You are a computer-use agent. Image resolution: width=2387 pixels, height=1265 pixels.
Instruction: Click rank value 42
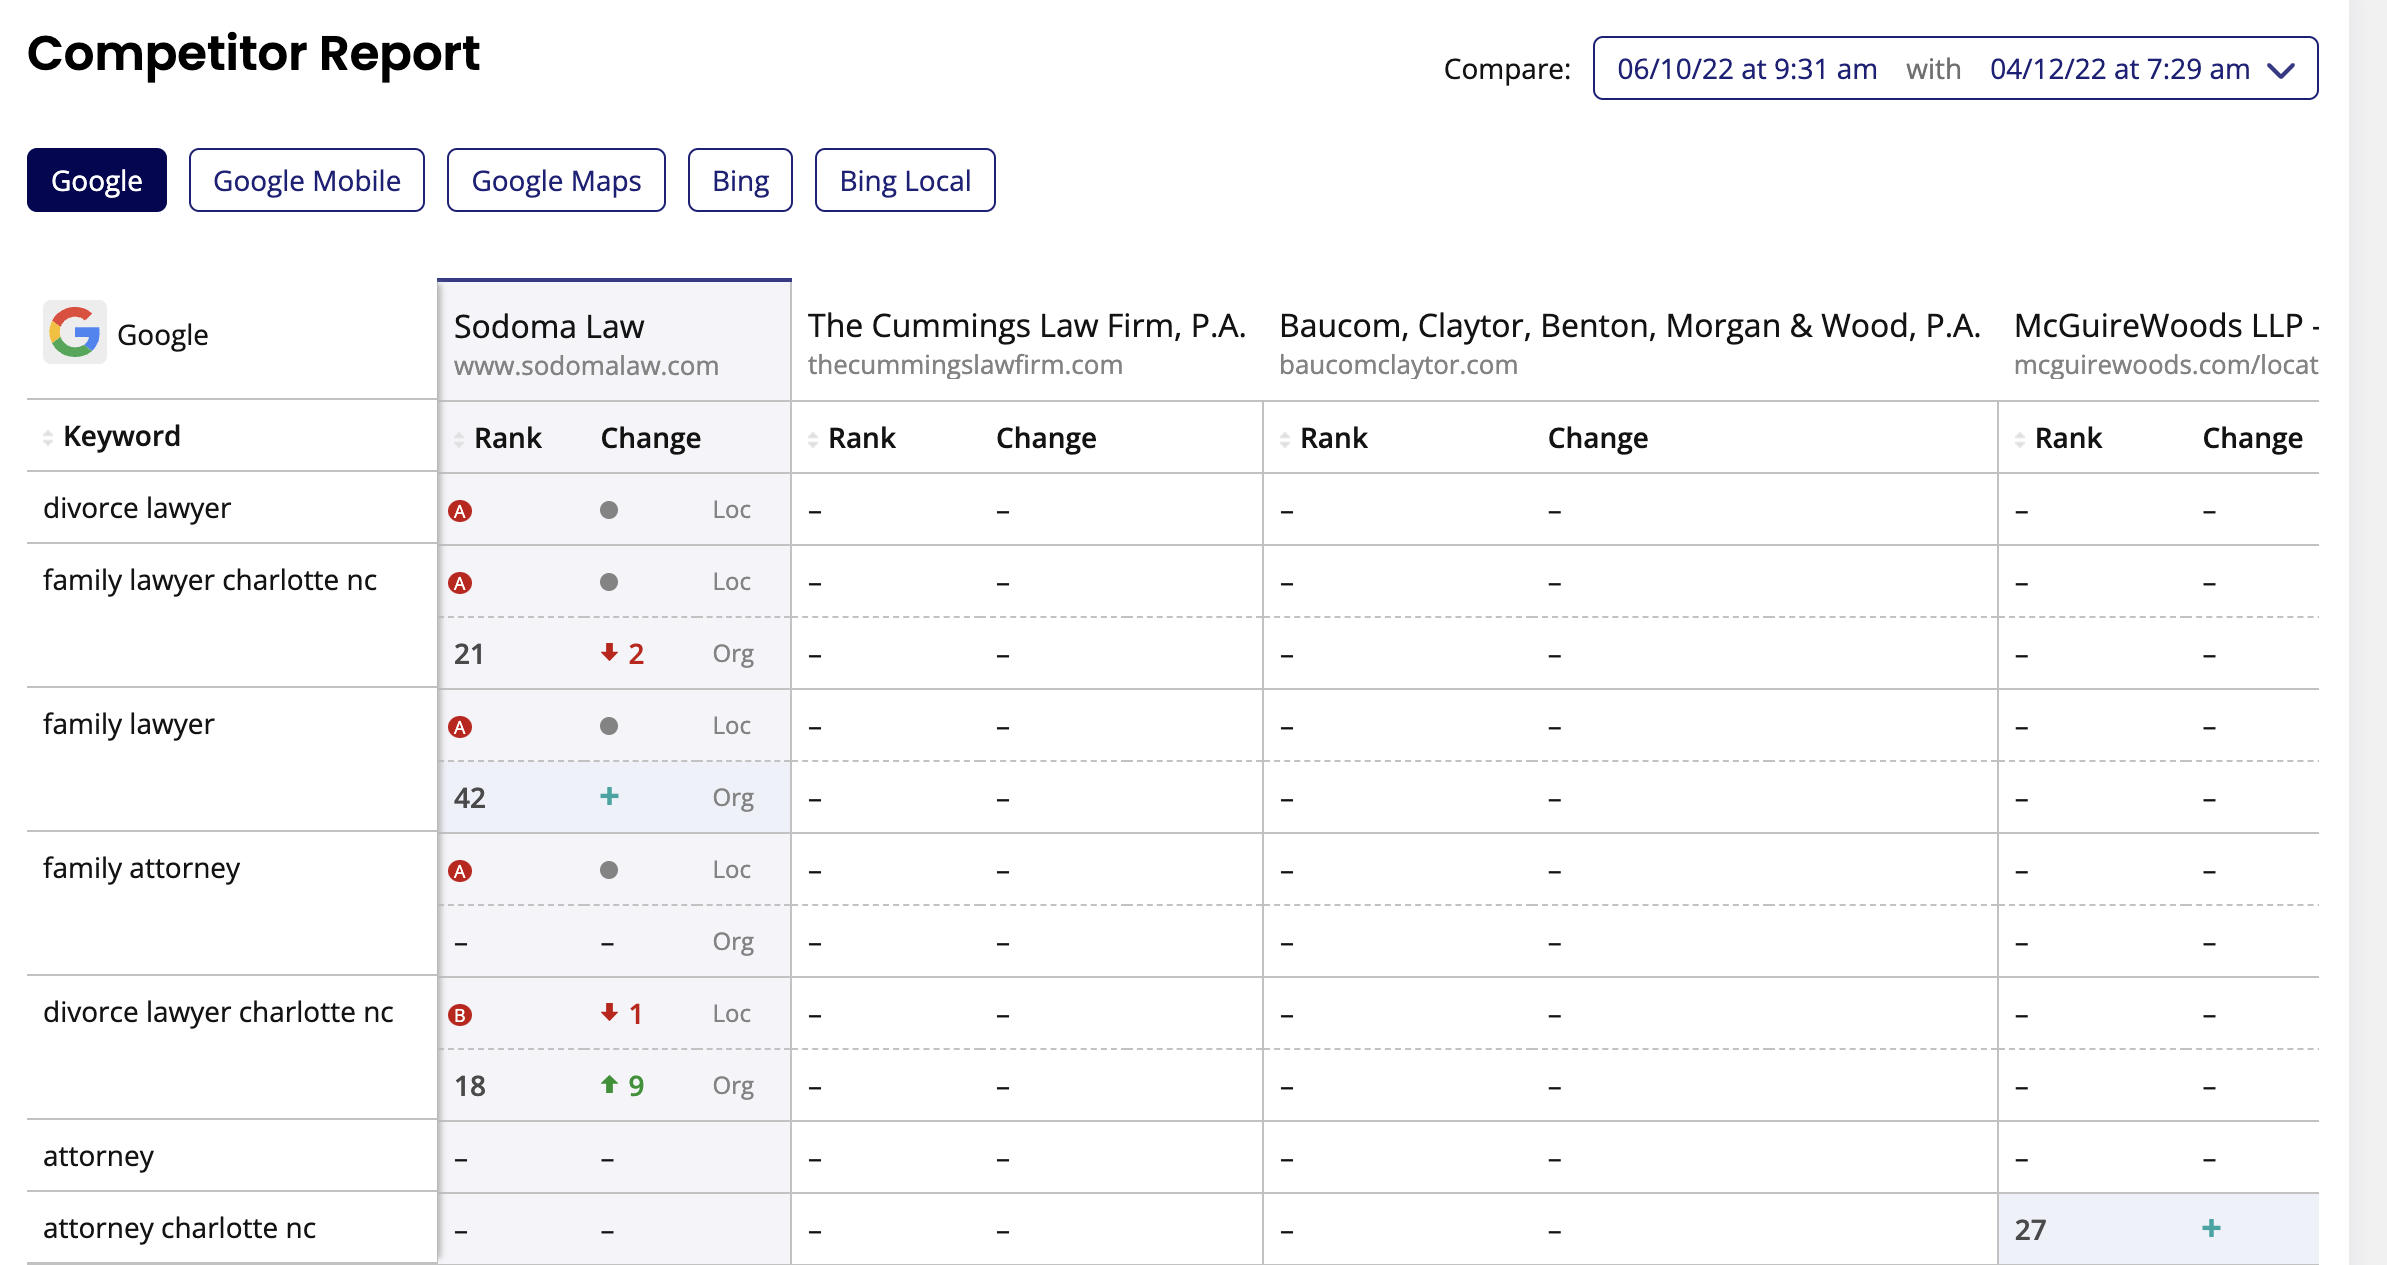coord(470,798)
